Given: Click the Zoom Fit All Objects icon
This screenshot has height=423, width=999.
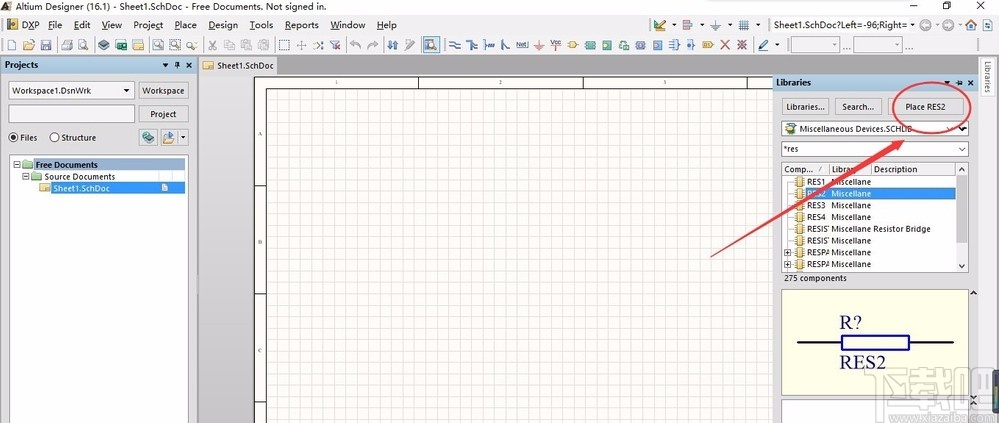Looking at the screenshot, I should point(157,45).
